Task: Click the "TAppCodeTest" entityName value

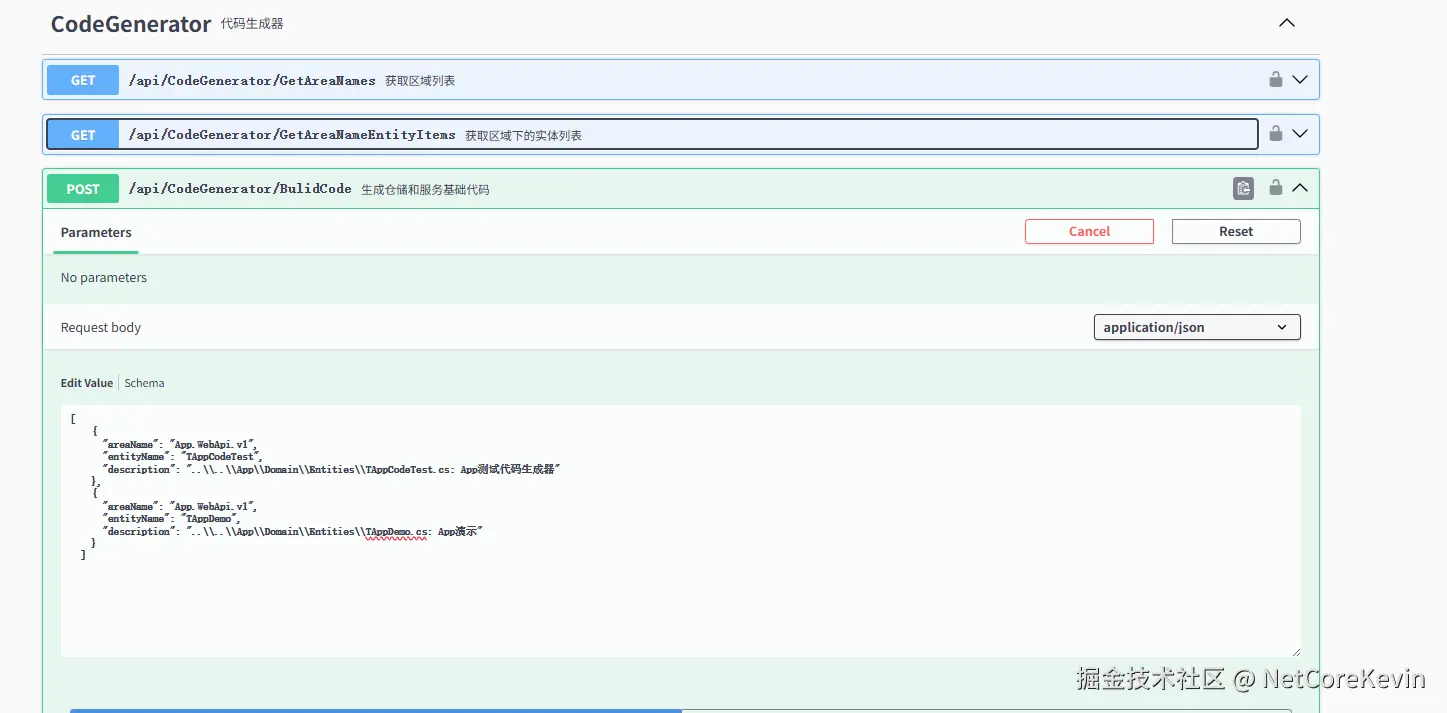Action: click(220, 456)
